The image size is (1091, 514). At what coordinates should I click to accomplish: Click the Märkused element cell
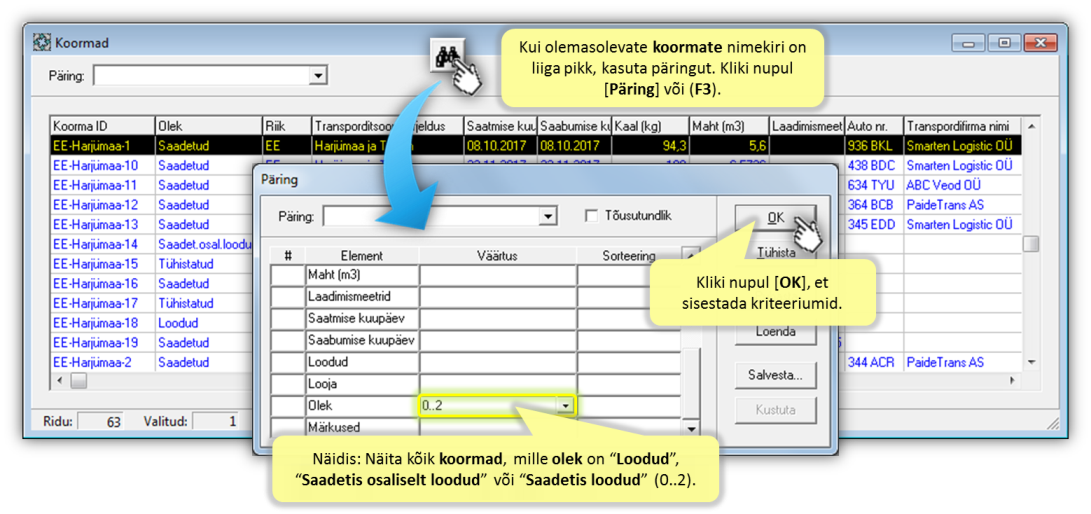[x=362, y=426]
